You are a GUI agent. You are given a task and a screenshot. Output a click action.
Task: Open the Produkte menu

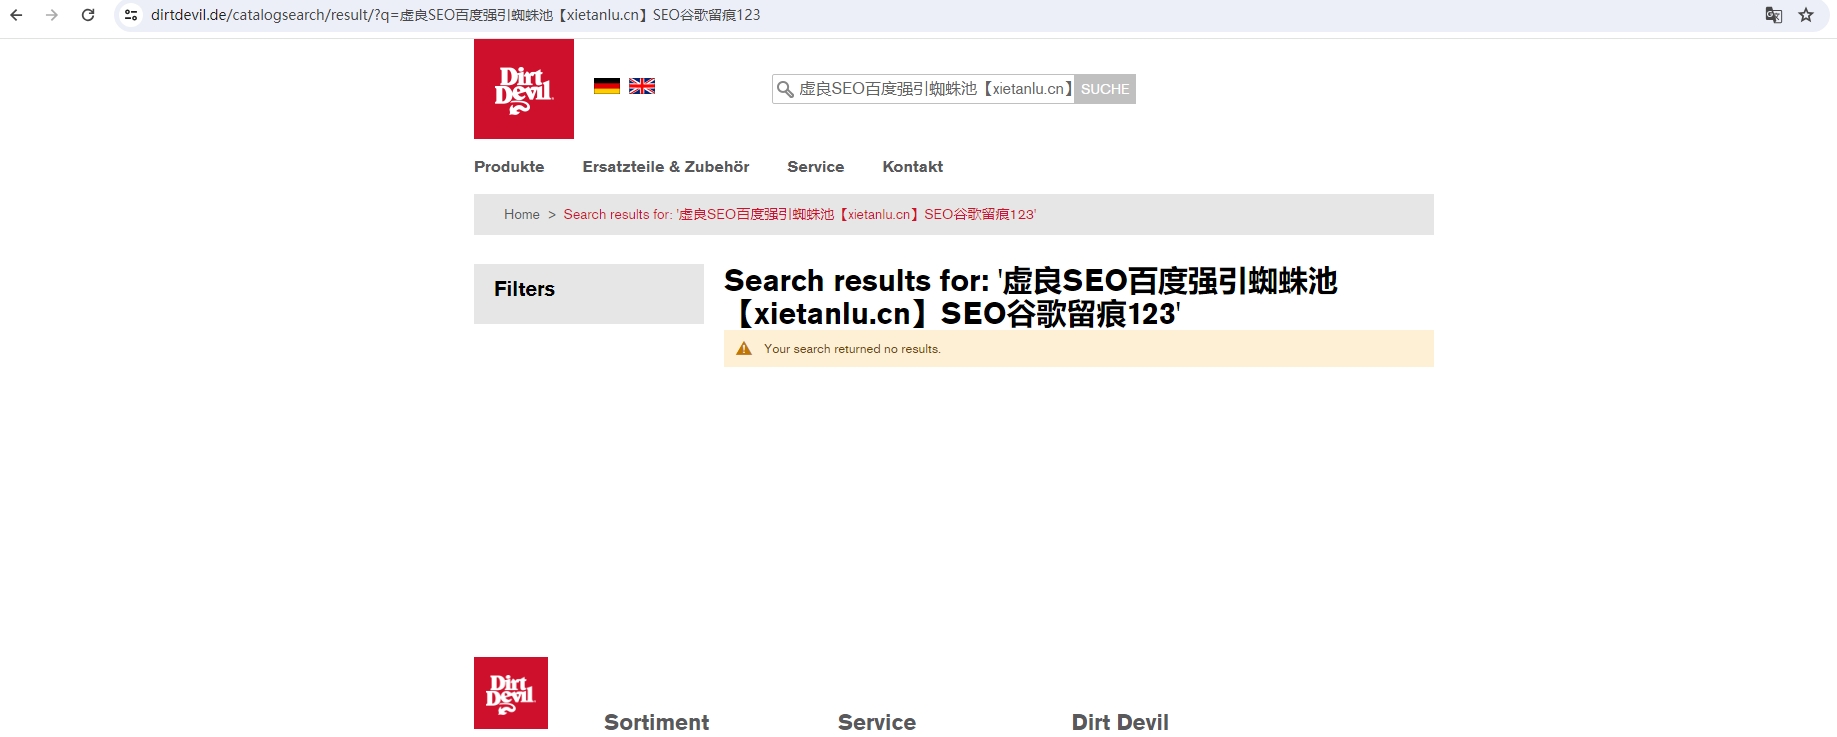point(509,167)
